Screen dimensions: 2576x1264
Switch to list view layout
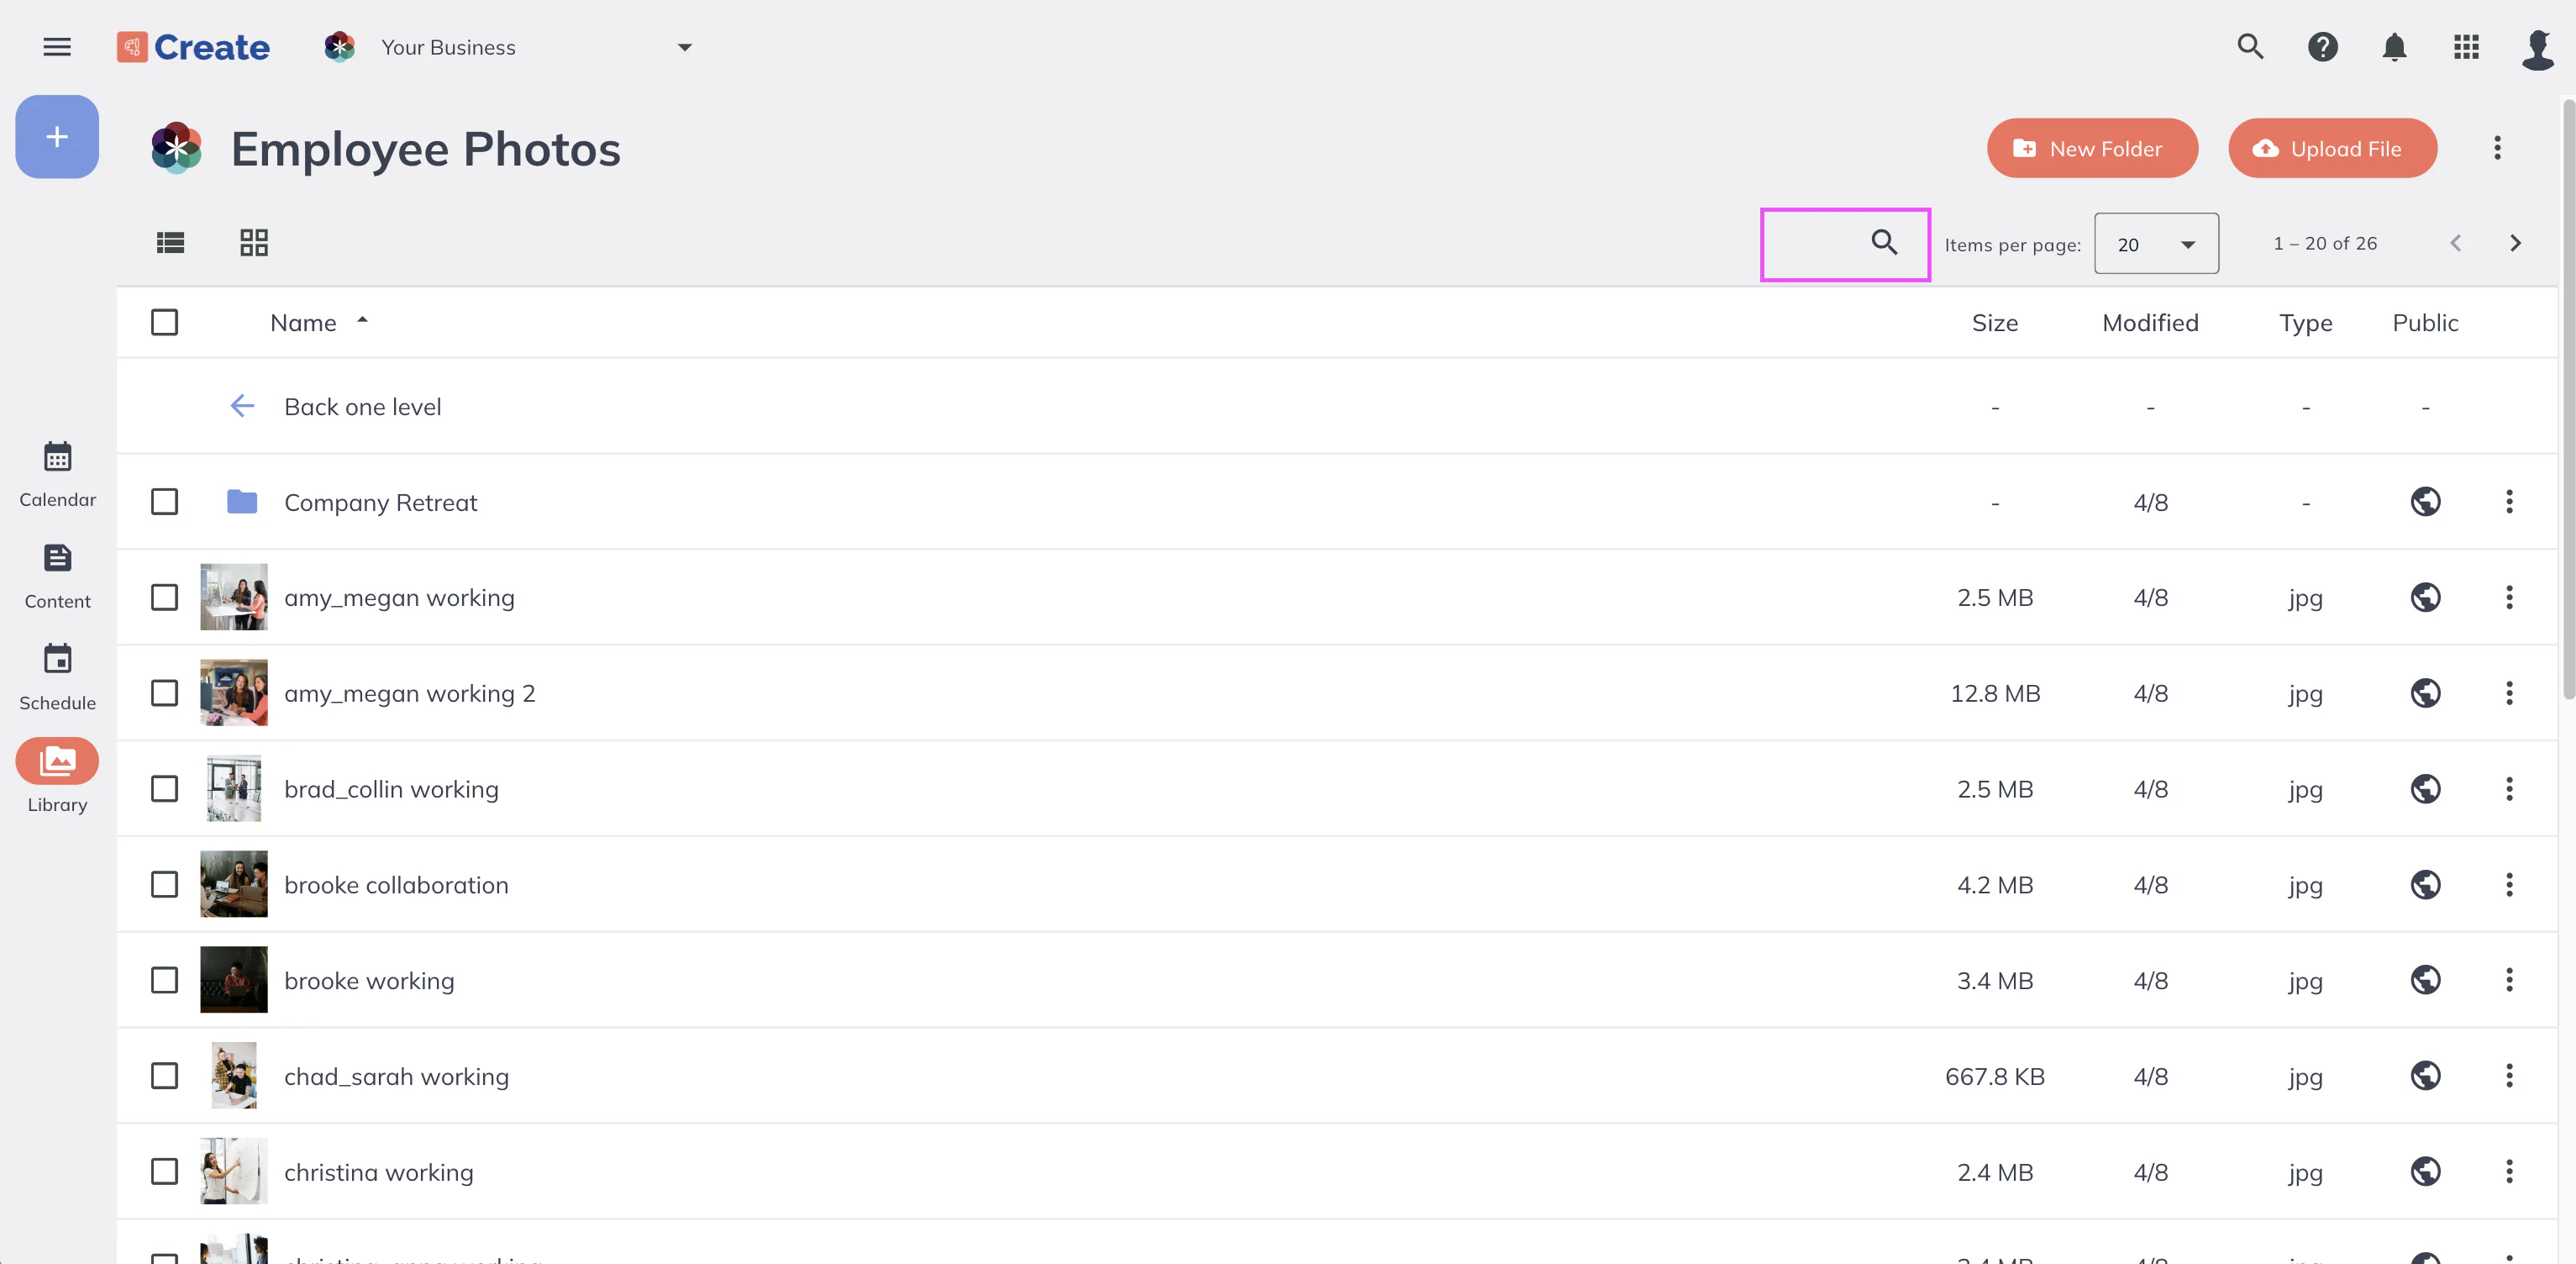(x=171, y=243)
